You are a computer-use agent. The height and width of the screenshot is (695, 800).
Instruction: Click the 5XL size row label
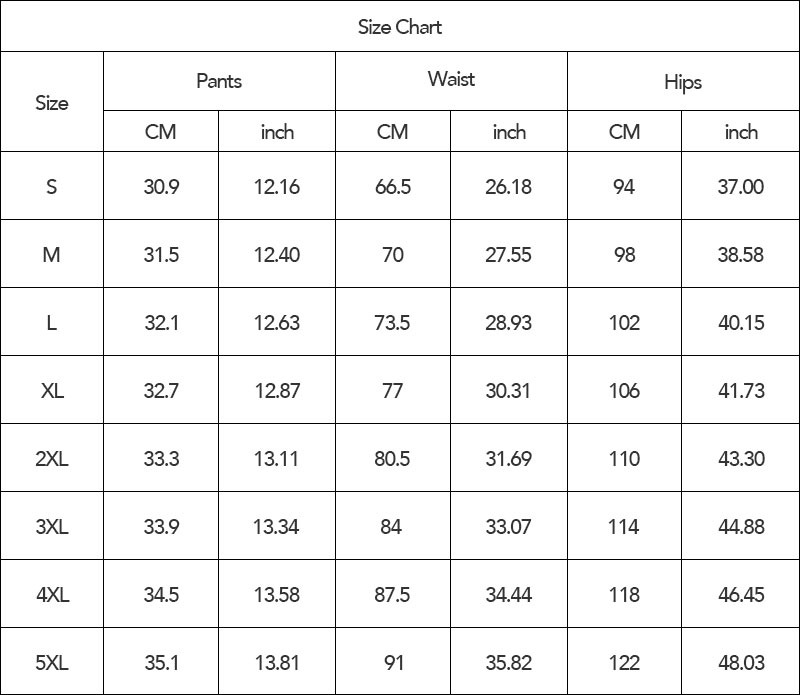tap(52, 662)
